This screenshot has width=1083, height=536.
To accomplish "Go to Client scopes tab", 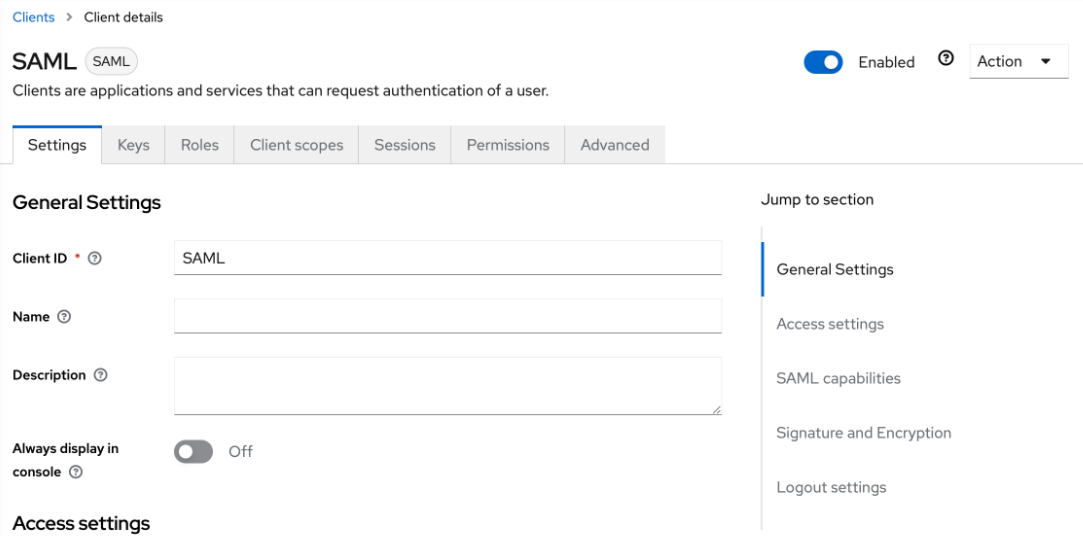I will 296,145.
